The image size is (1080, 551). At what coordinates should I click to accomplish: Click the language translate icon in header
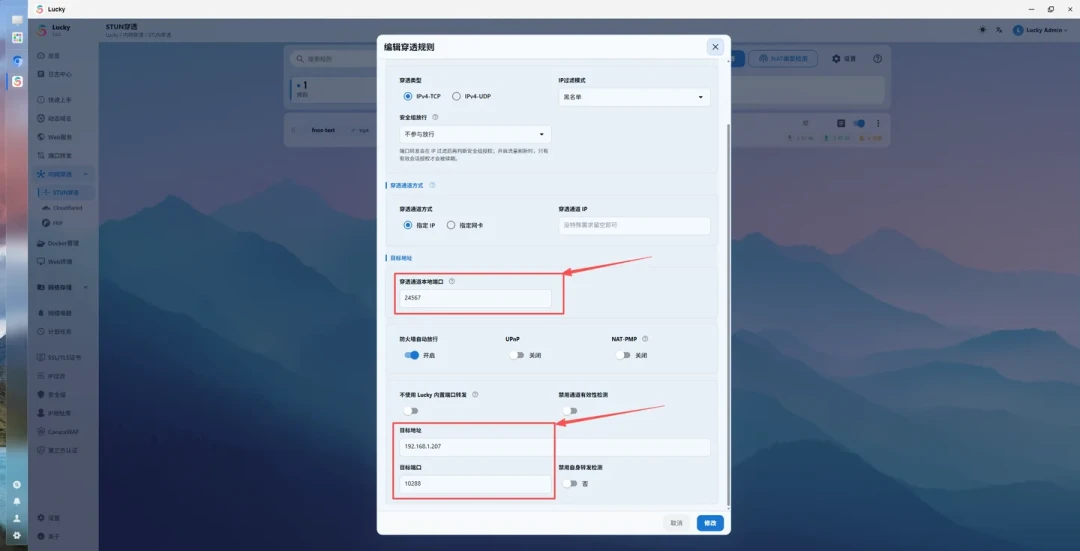(x=999, y=30)
